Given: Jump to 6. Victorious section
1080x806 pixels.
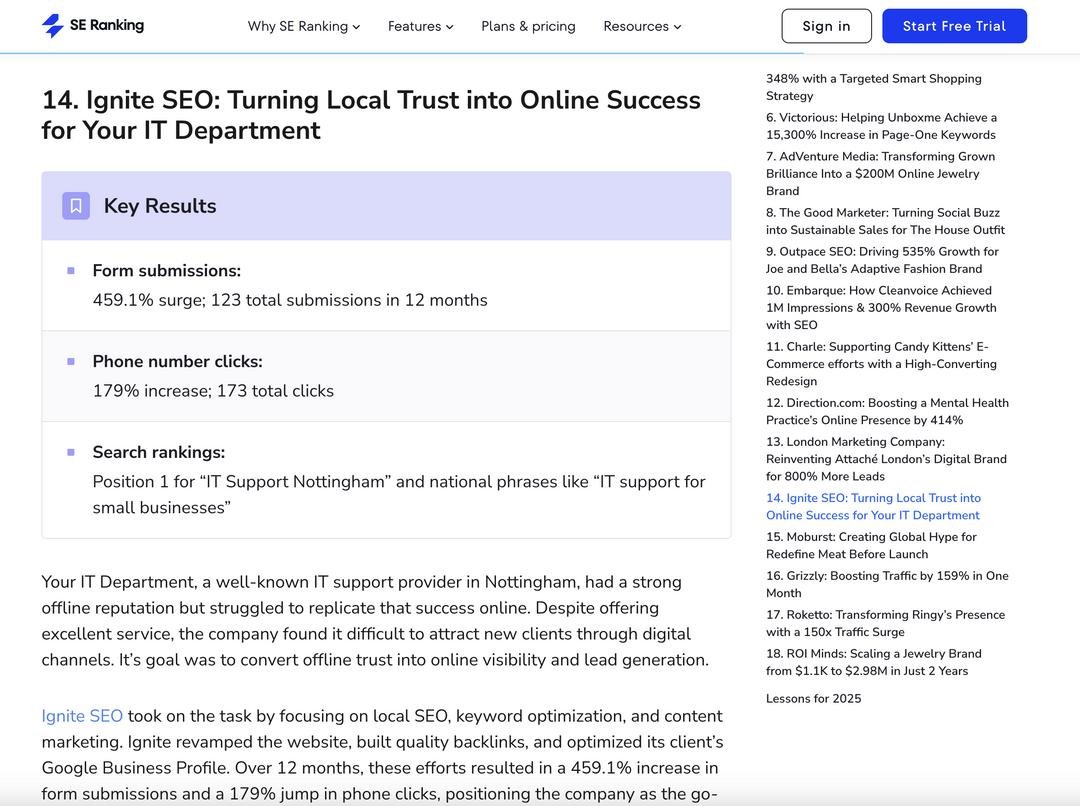Looking at the screenshot, I should [x=881, y=126].
